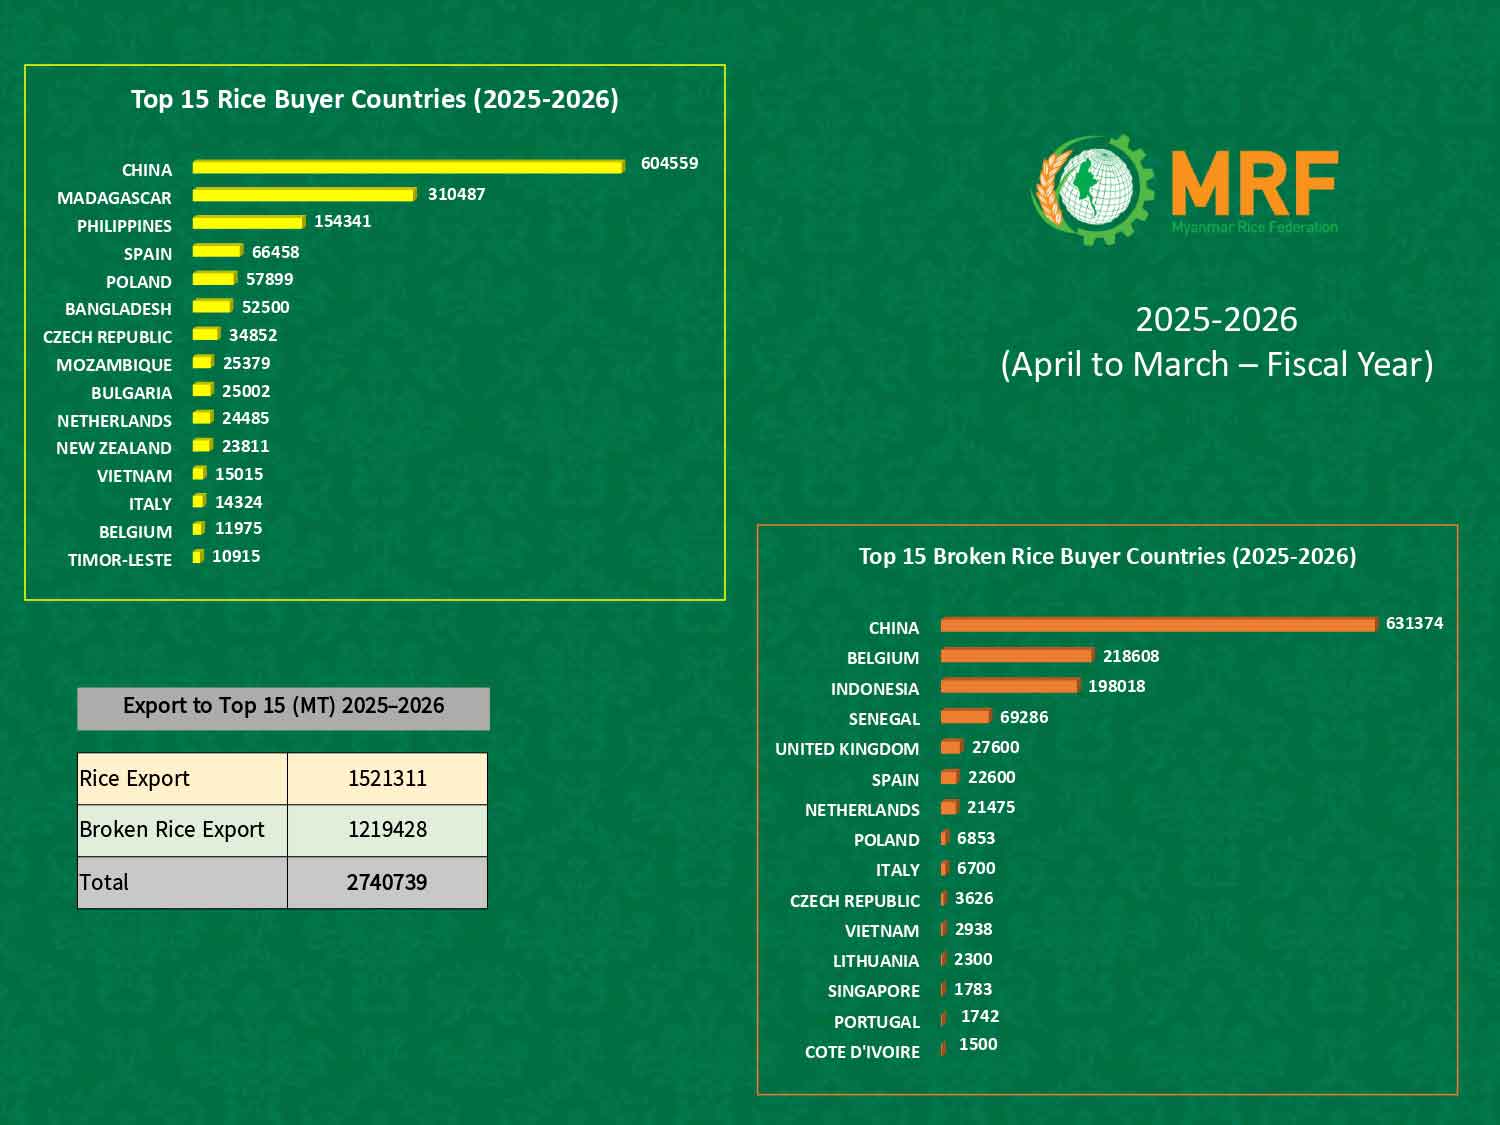1500x1125 pixels.
Task: Click the 'Top 15 Rice Buyer Countries' chart title
Action: (x=374, y=99)
